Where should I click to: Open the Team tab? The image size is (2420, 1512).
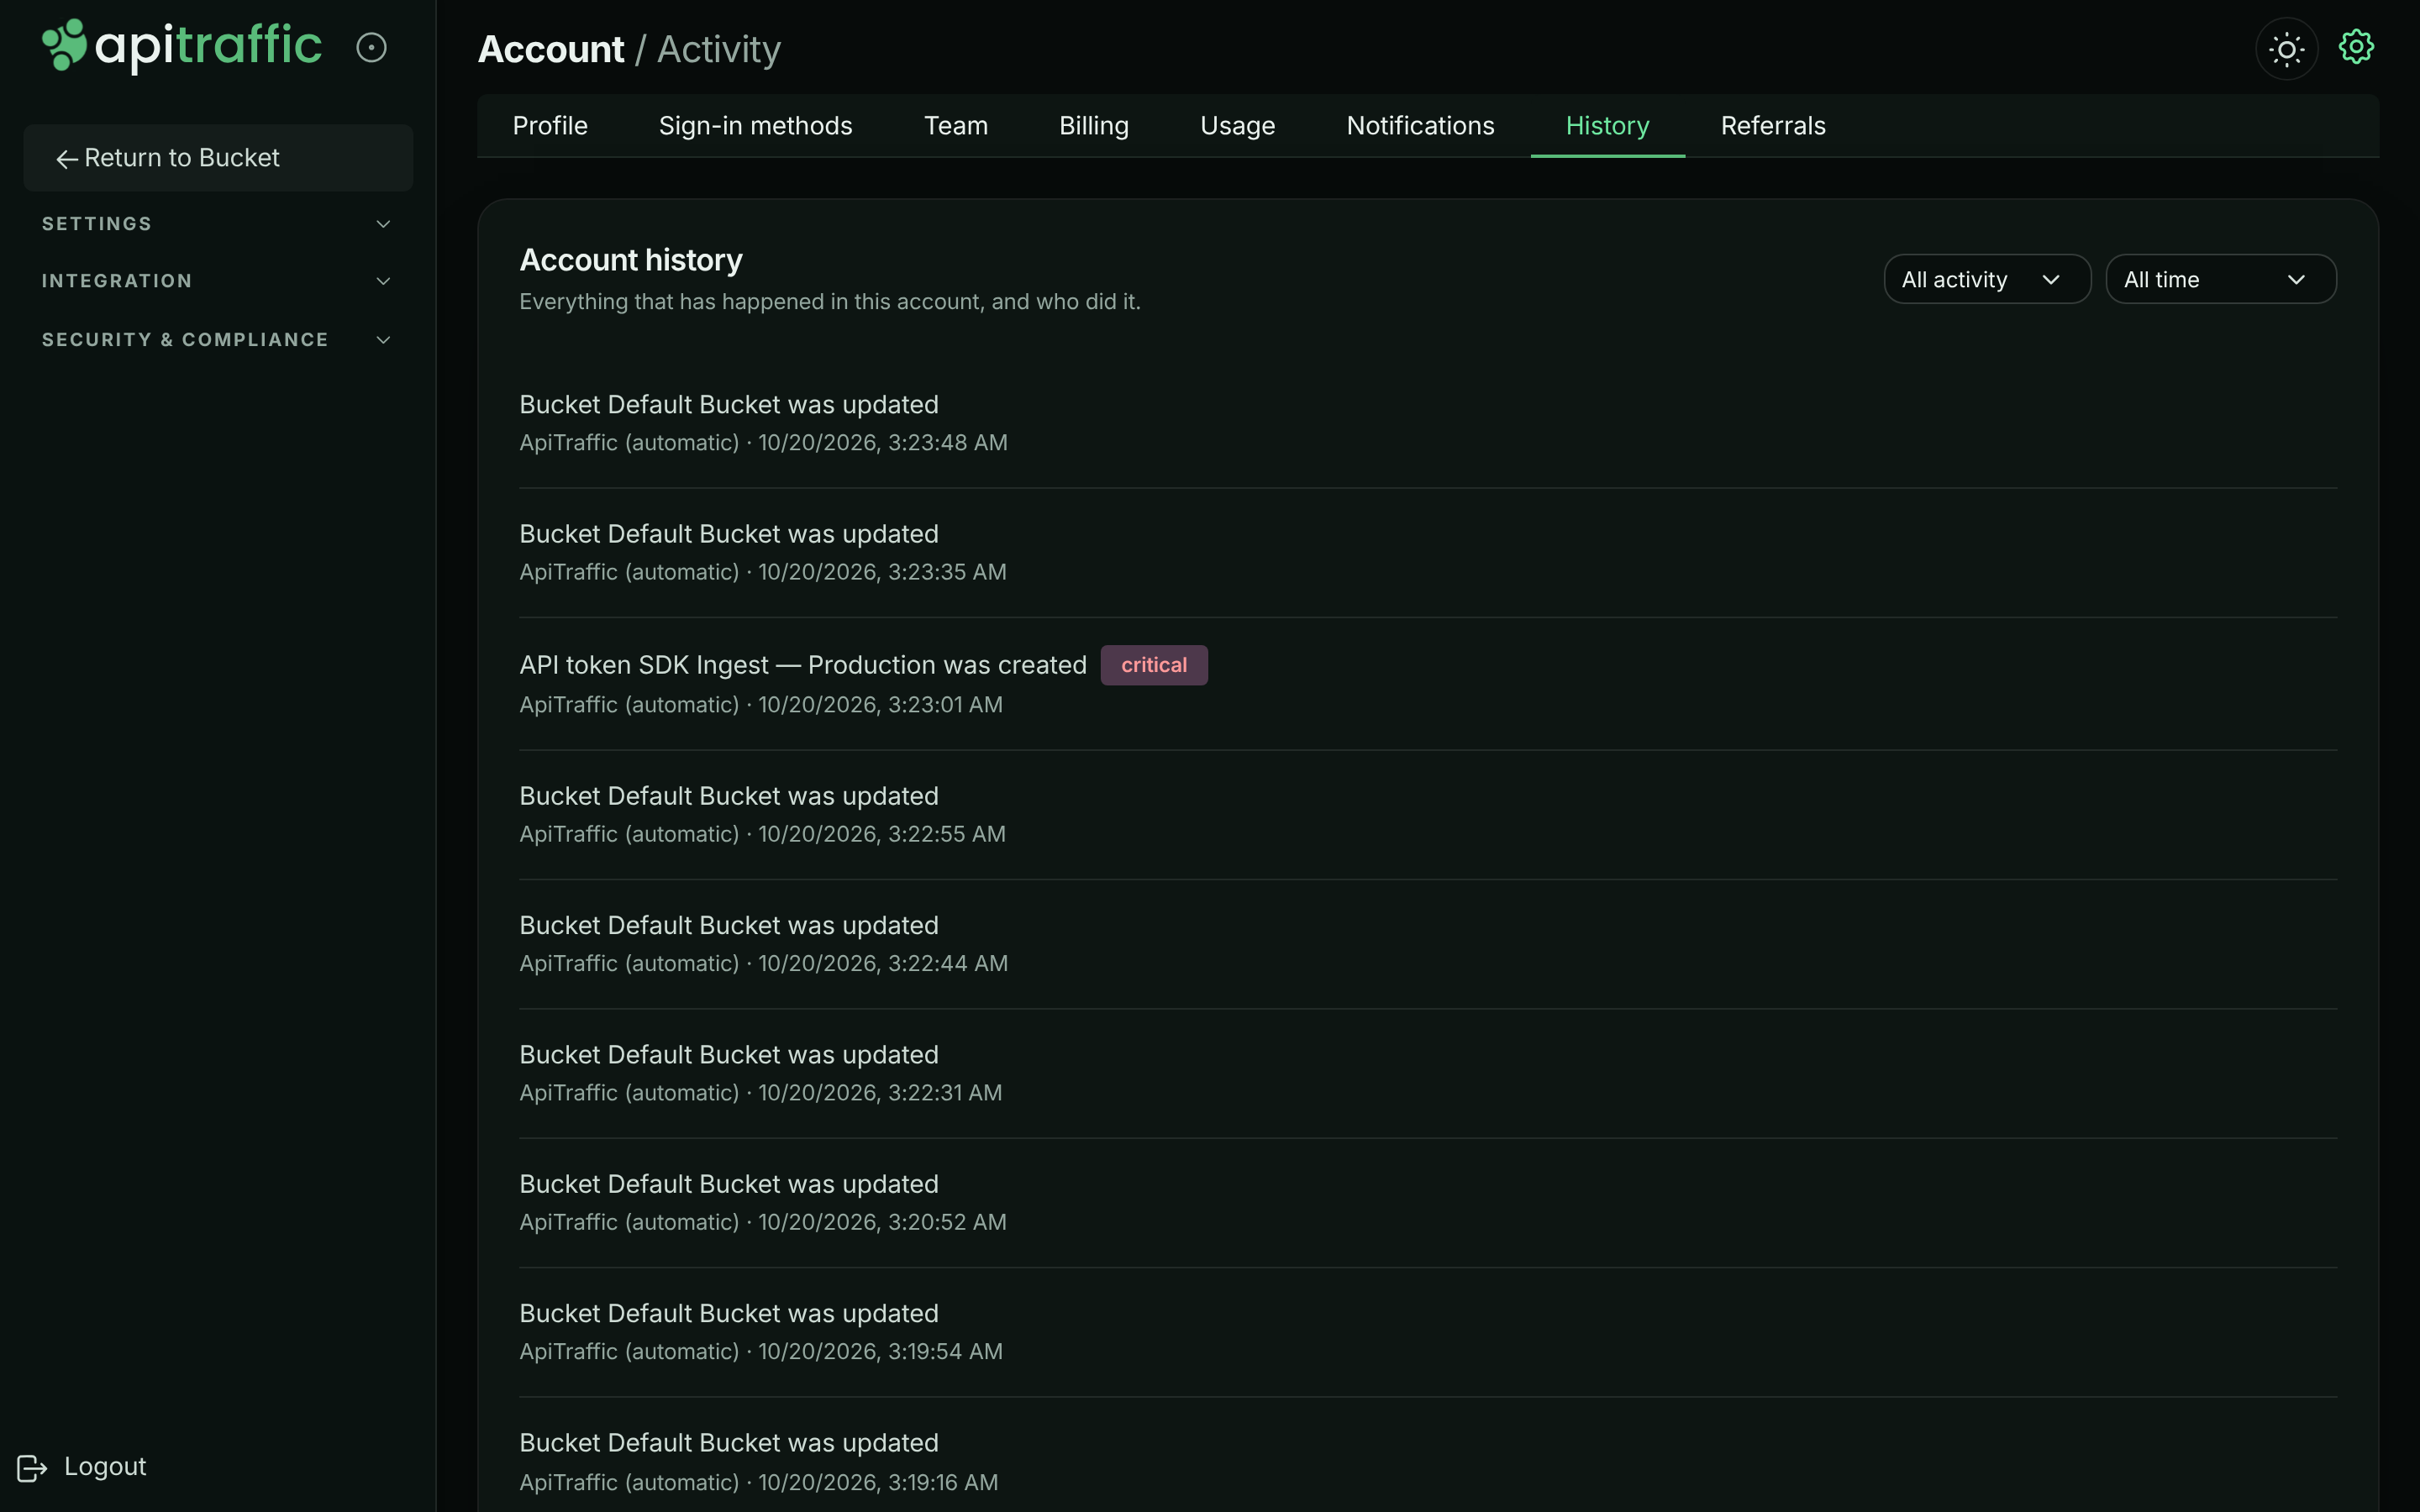(x=956, y=126)
